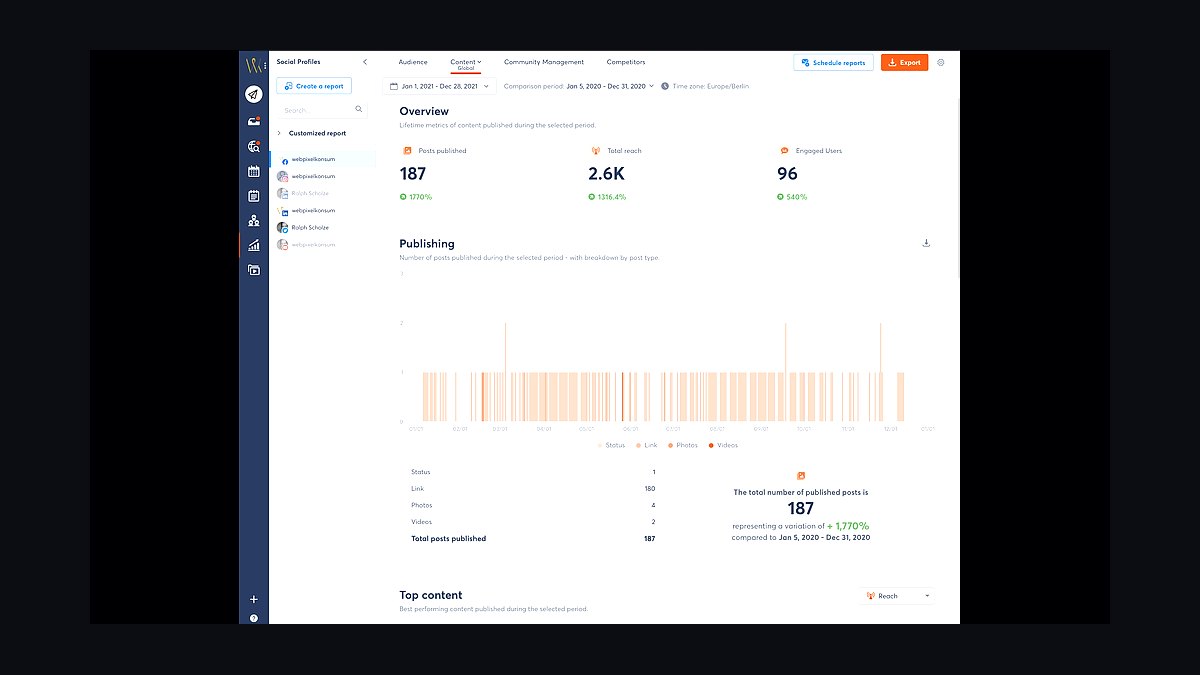The image size is (1200, 675).
Task: Open the calendar grid icon in sidebar
Action: 254,171
